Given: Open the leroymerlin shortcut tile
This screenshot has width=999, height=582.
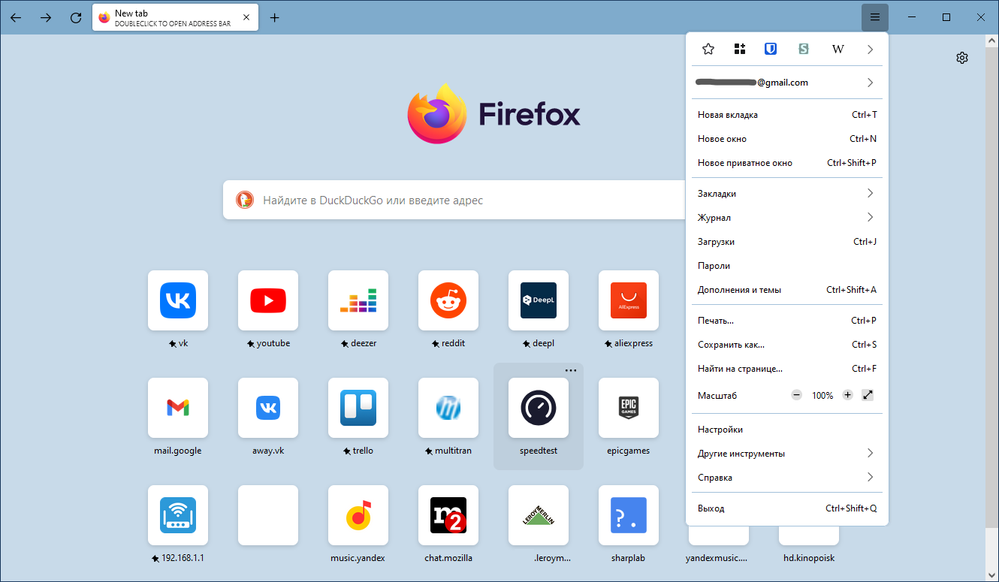Looking at the screenshot, I should pyautogui.click(x=538, y=515).
